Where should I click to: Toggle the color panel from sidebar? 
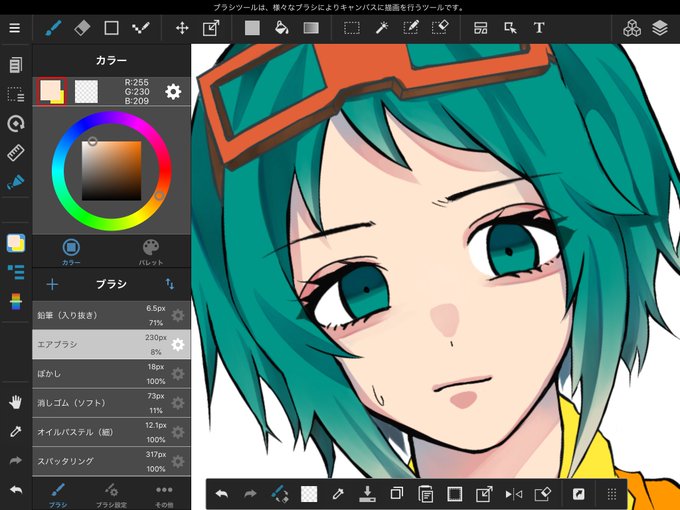coord(16,243)
